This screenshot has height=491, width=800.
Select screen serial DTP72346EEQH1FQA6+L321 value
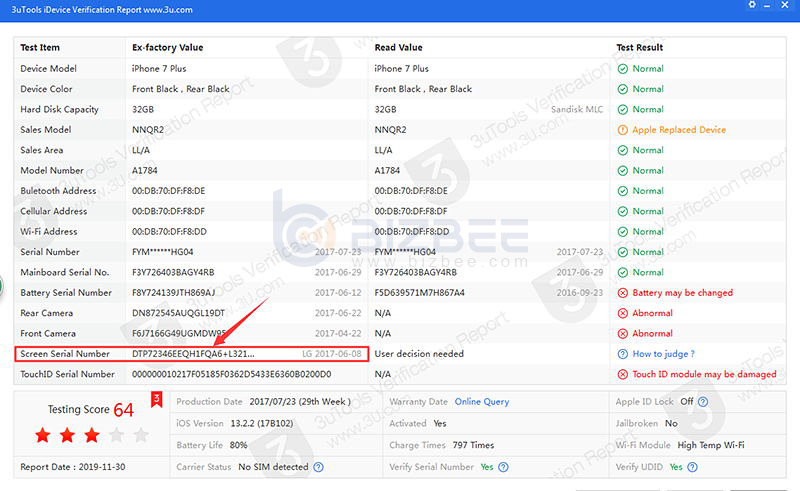pyautogui.click(x=193, y=354)
